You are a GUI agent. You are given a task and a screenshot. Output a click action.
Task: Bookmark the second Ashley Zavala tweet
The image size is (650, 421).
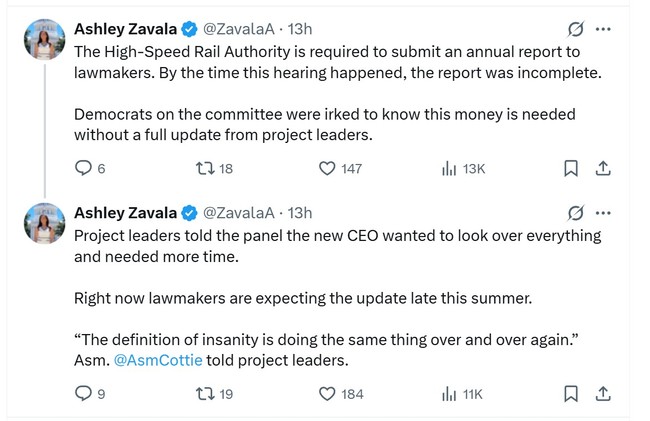pyautogui.click(x=571, y=394)
